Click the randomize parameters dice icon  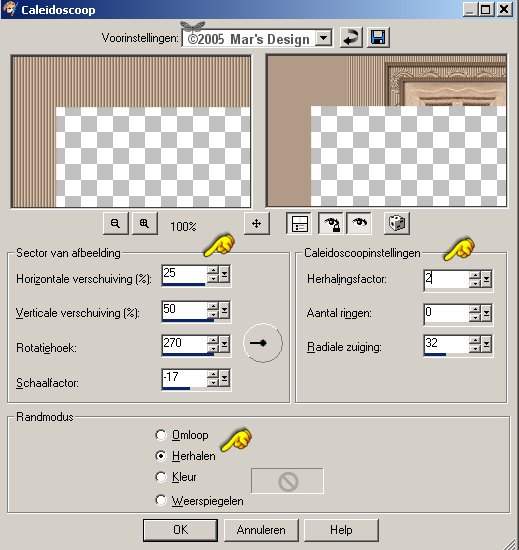tap(397, 223)
